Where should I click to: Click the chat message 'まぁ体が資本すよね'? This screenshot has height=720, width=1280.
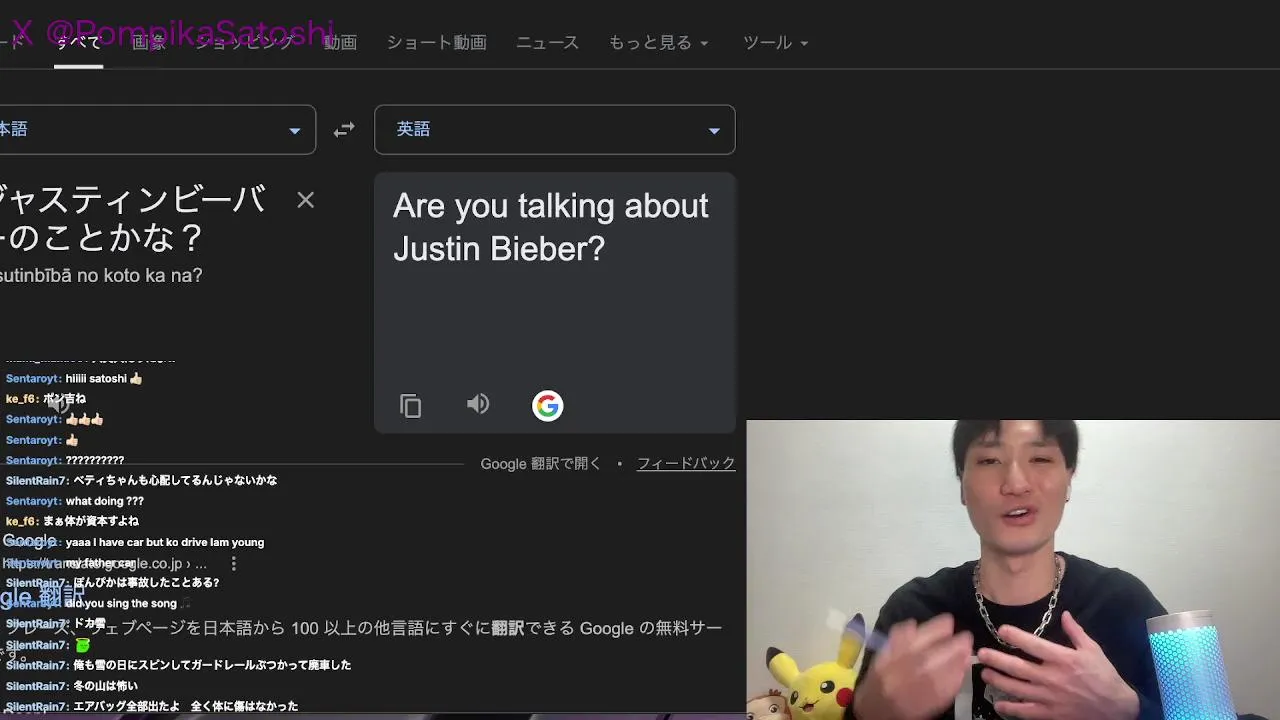click(91, 521)
